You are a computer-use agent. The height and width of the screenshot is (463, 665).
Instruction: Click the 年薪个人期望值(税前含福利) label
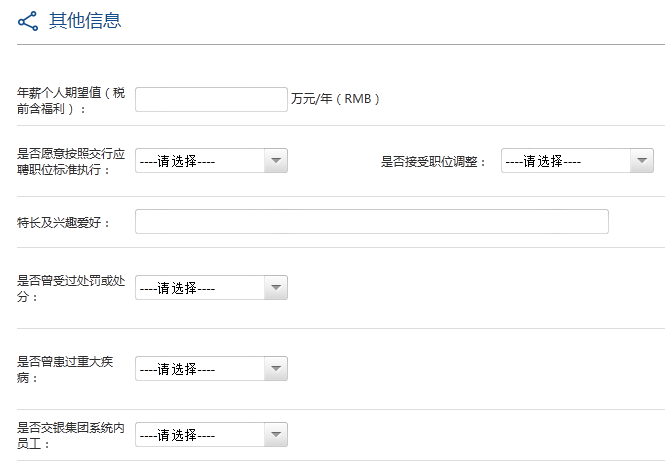click(x=71, y=100)
